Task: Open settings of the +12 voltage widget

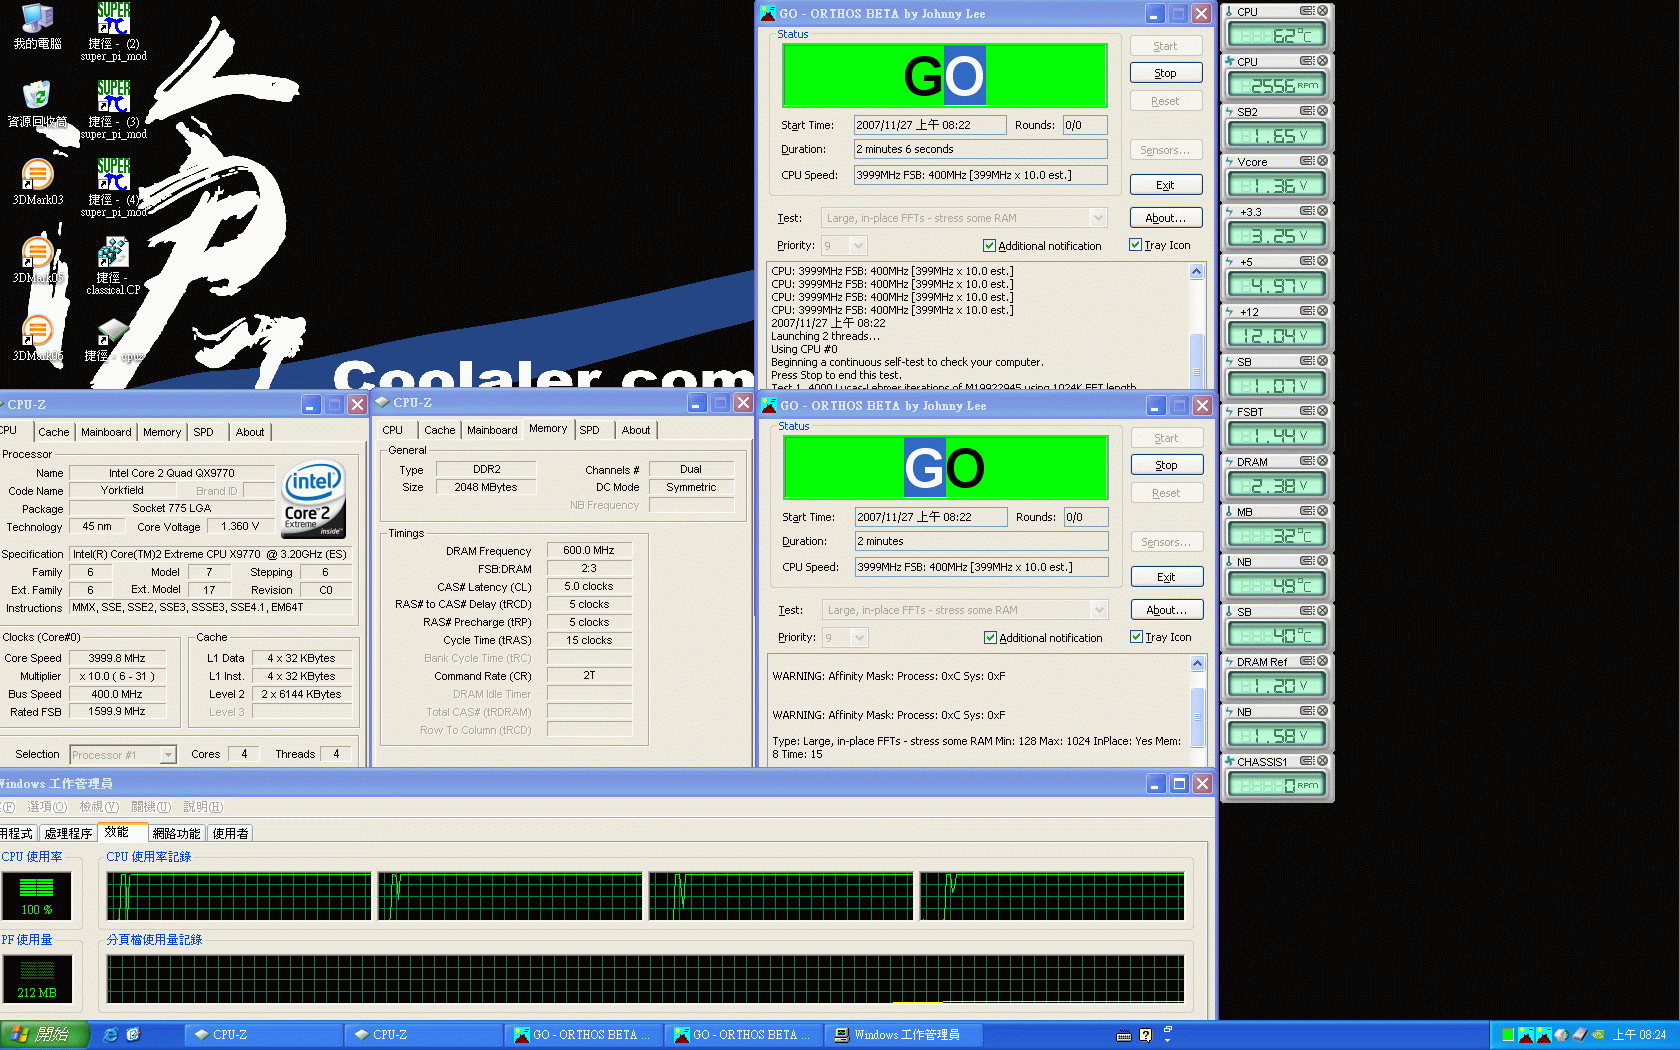Action: click(x=1307, y=311)
